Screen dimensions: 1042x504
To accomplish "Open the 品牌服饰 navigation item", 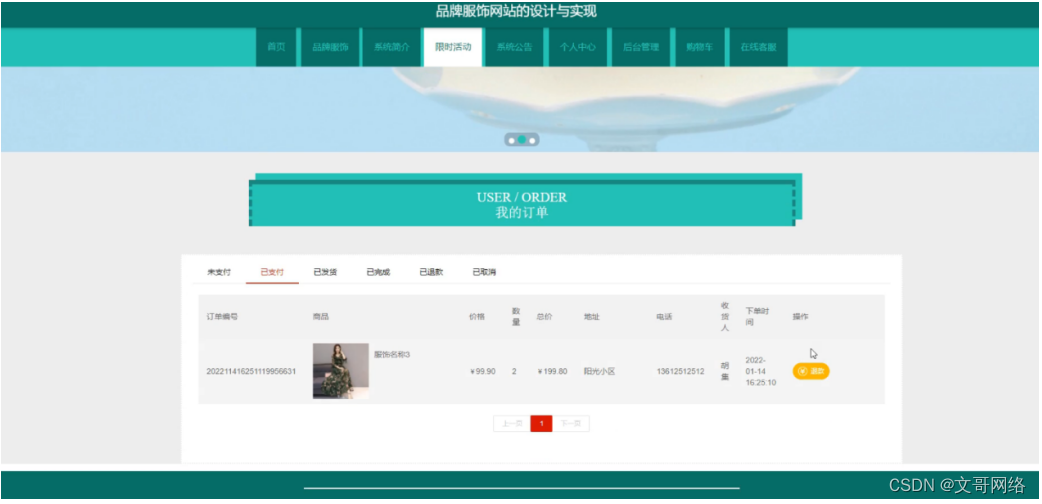I will coord(330,47).
